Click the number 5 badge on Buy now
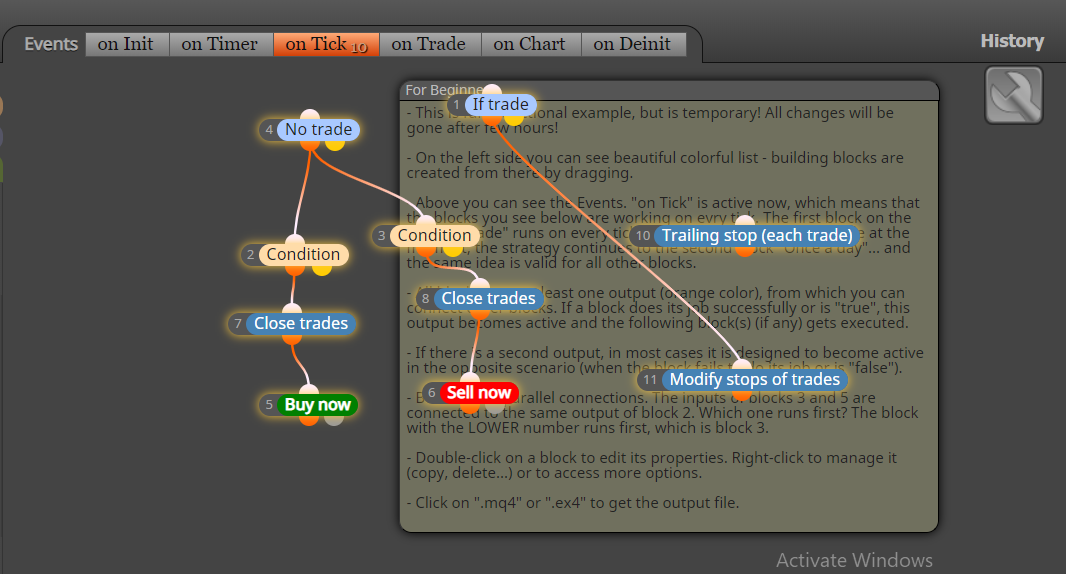Screen dimensions: 1066x574 pyautogui.click(x=269, y=405)
